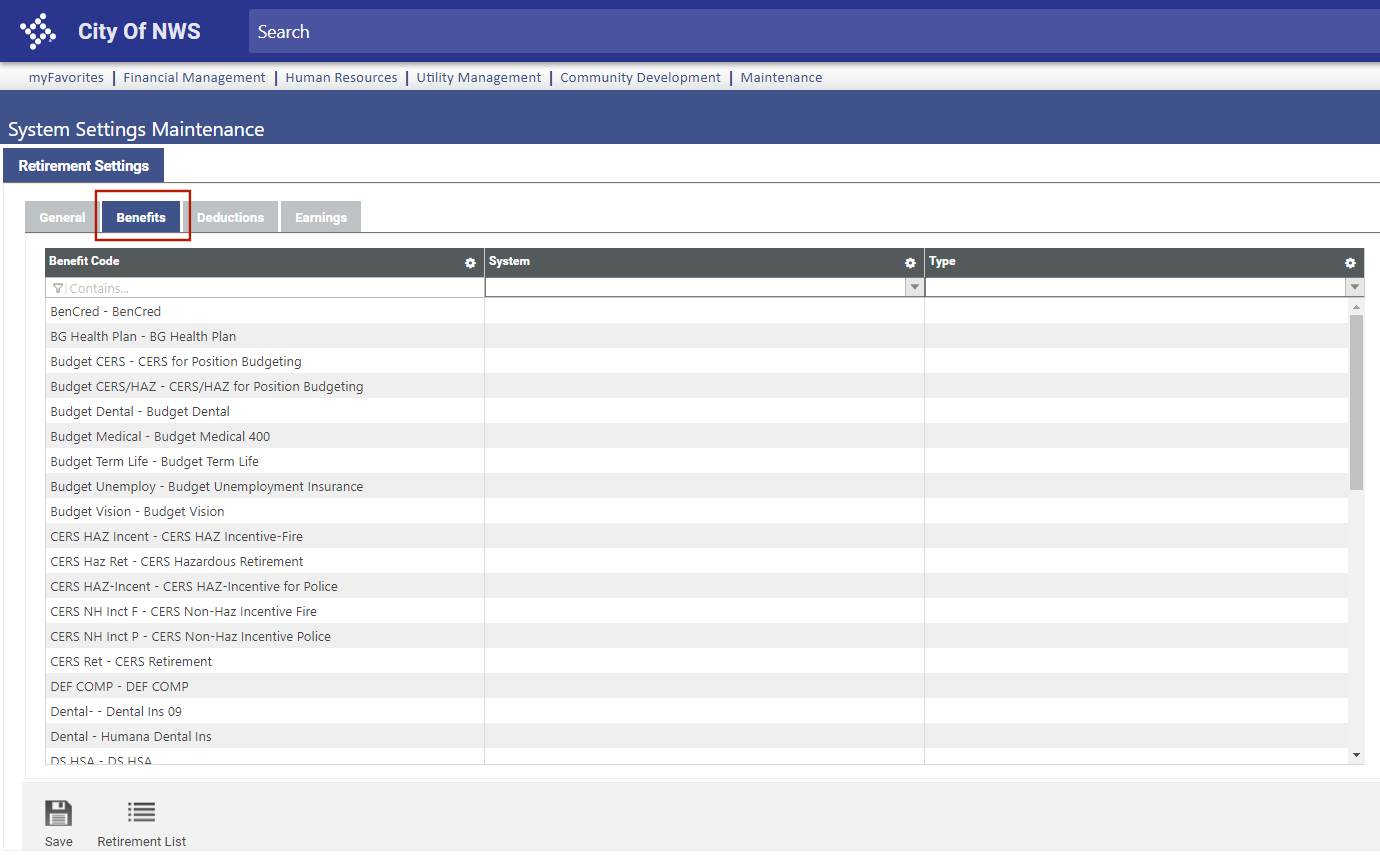Click the Save disk icon

coord(59,812)
